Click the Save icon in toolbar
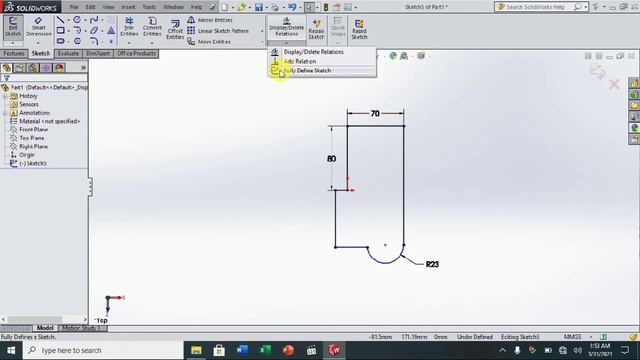The height and width of the screenshot is (360, 640). [259, 7]
